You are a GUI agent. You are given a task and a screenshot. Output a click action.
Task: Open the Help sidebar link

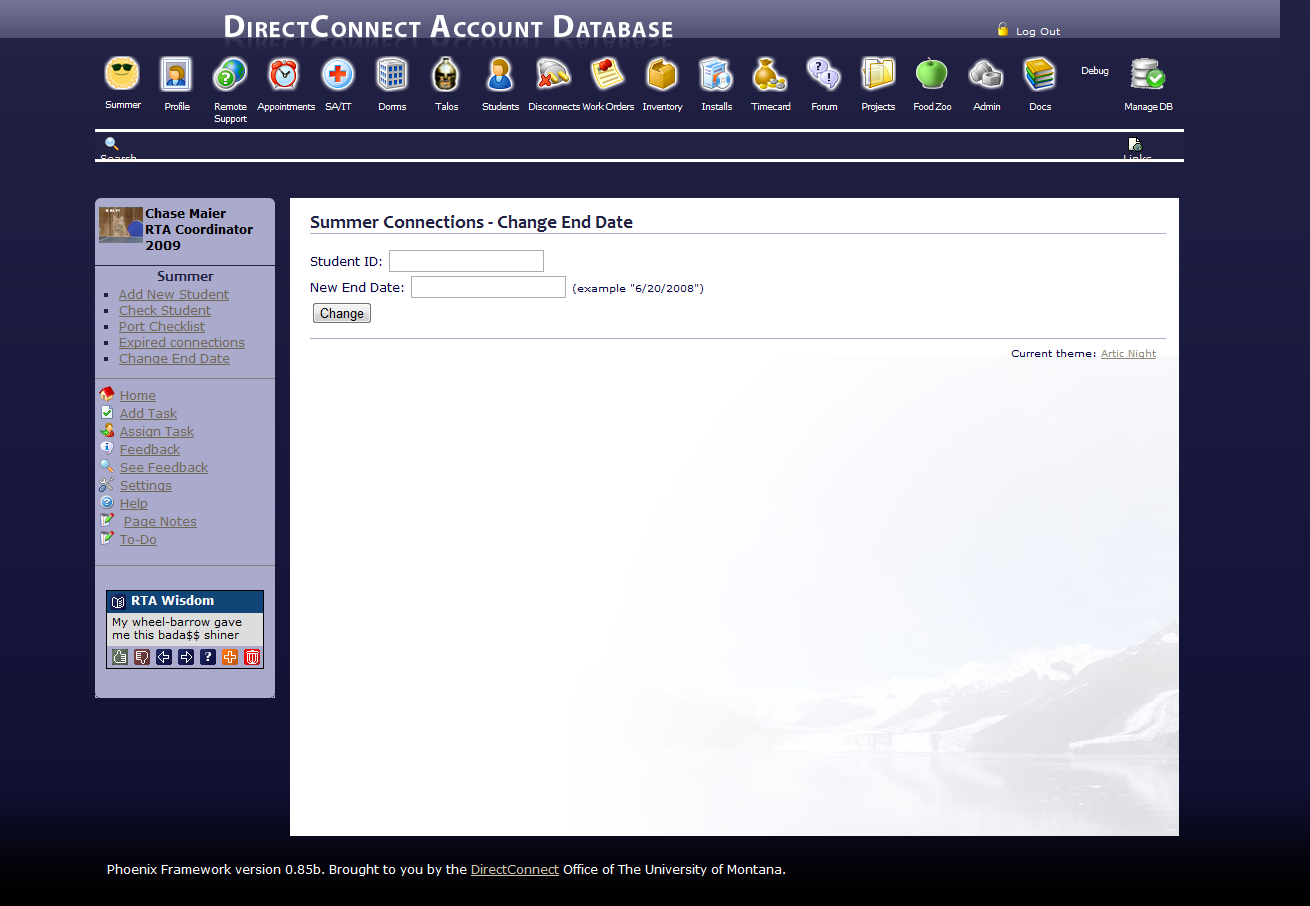[134, 503]
